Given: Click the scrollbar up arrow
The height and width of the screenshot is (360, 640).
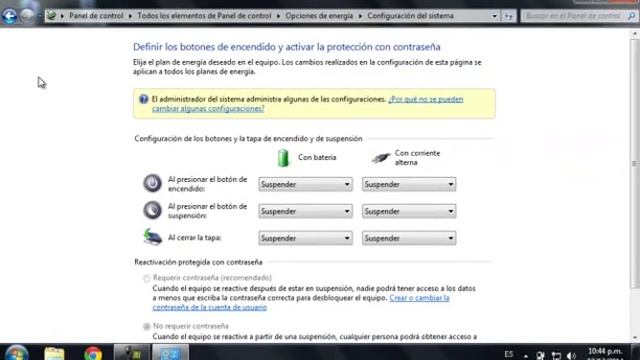Looking at the screenshot, I should (634, 34).
